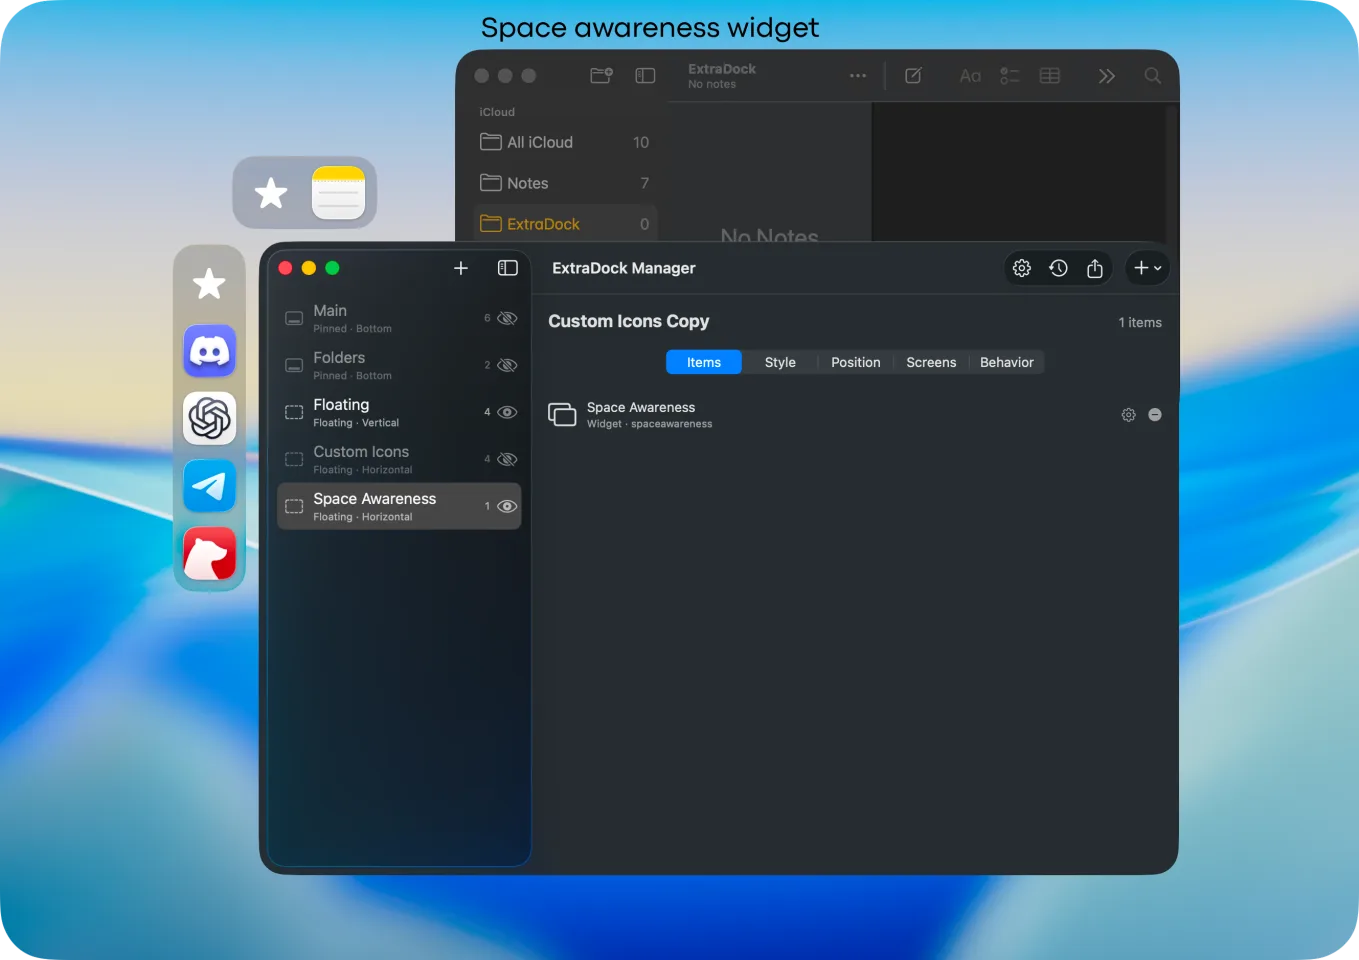Image resolution: width=1359 pixels, height=960 pixels.
Task: Toggle Folders dock visibility eye
Action: click(507, 365)
